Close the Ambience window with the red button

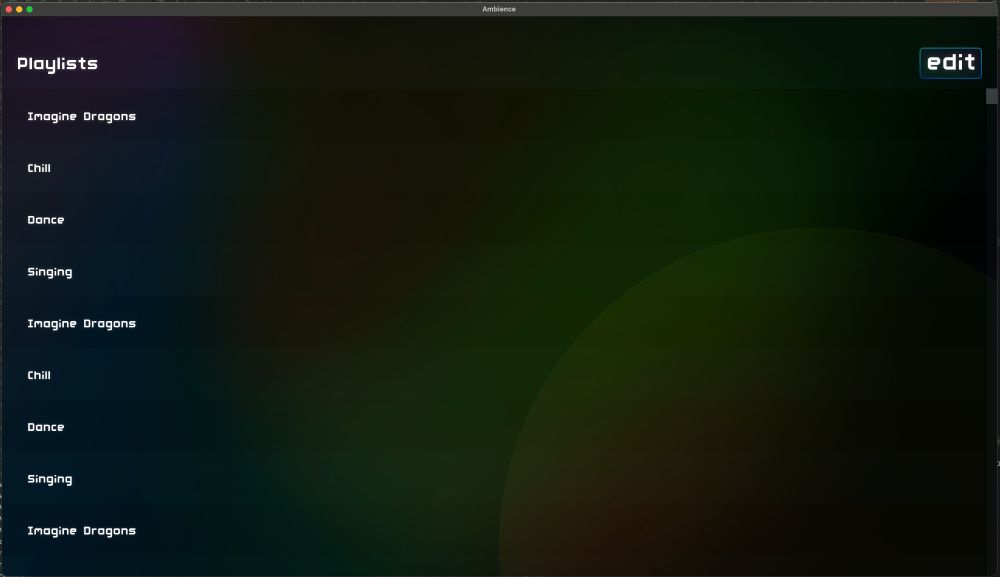point(9,9)
